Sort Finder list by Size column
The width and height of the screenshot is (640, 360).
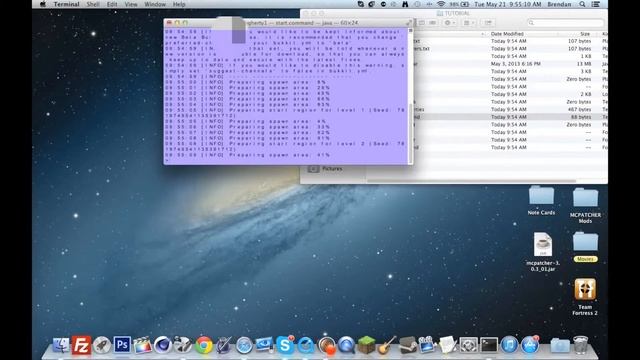(x=585, y=34)
